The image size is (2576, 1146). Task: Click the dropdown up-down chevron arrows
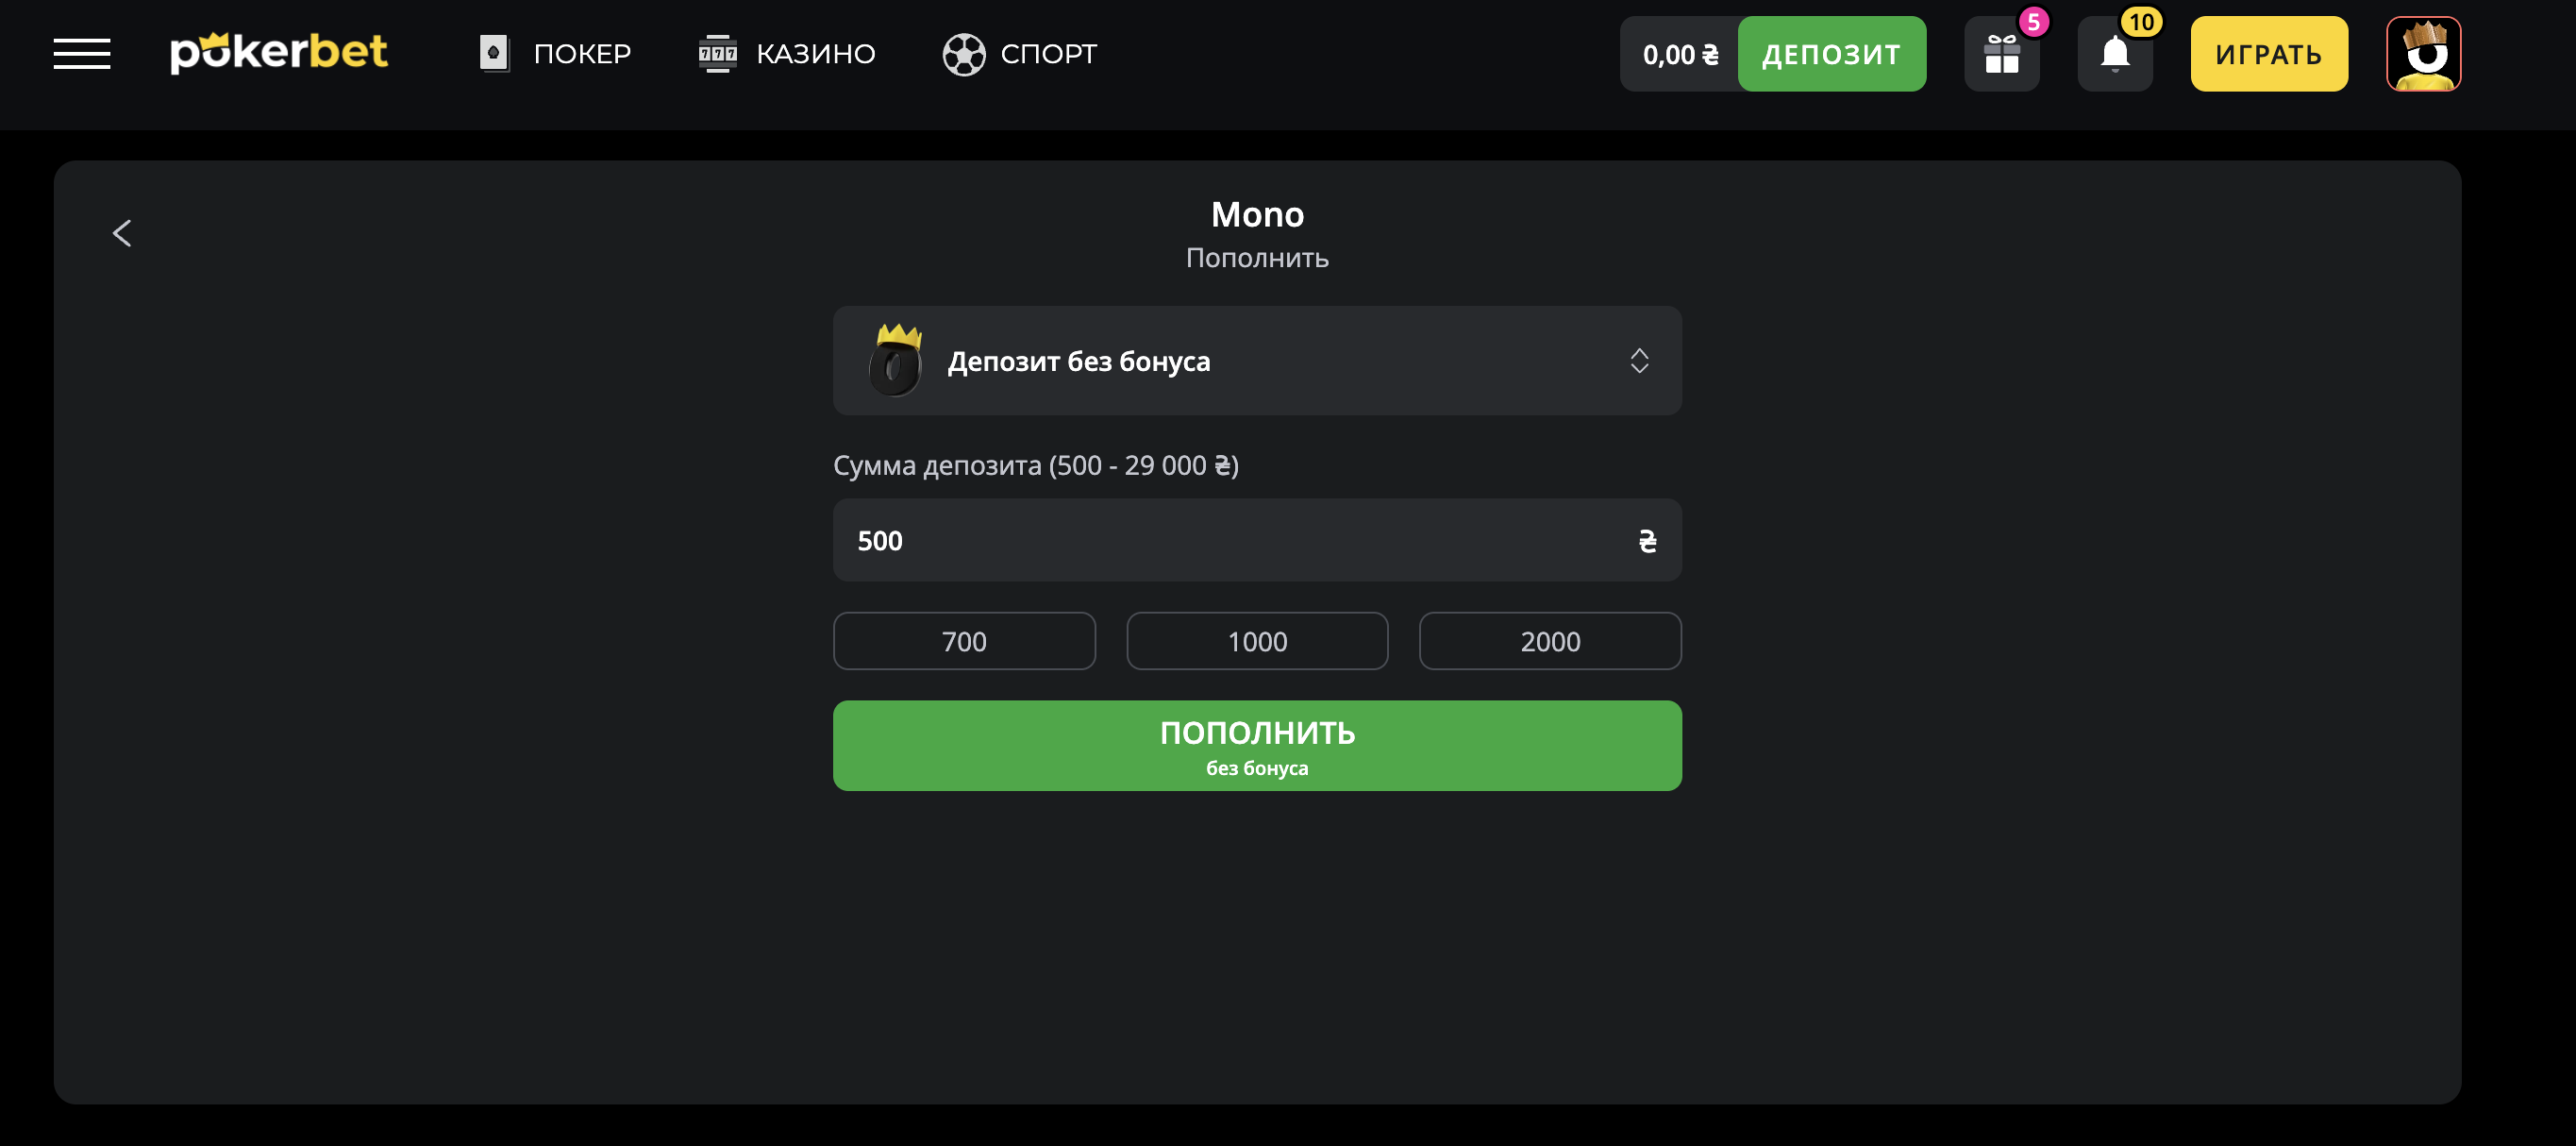pyautogui.click(x=1639, y=361)
